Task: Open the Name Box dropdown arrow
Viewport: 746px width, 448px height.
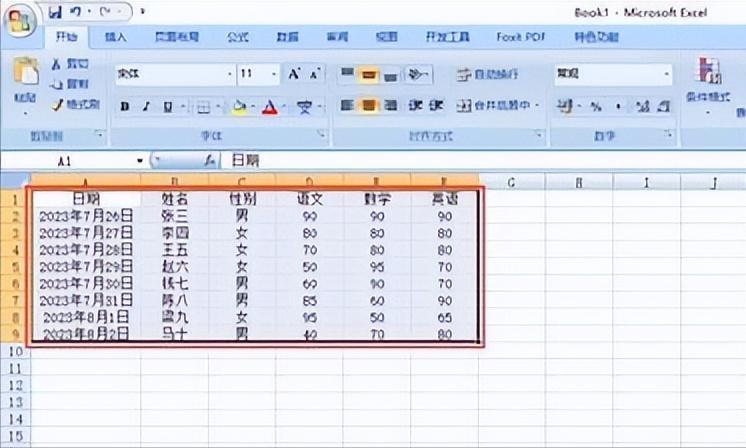Action: (x=139, y=161)
